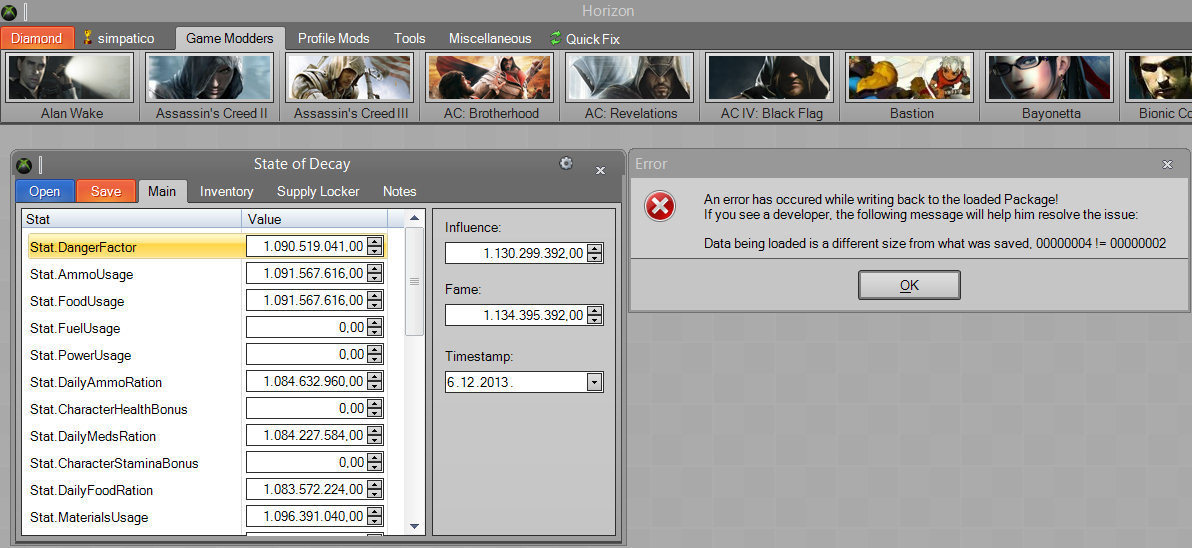Image resolution: width=1192 pixels, height=548 pixels.
Task: Click the Stat.FuelUsage value field
Action: tap(306, 328)
